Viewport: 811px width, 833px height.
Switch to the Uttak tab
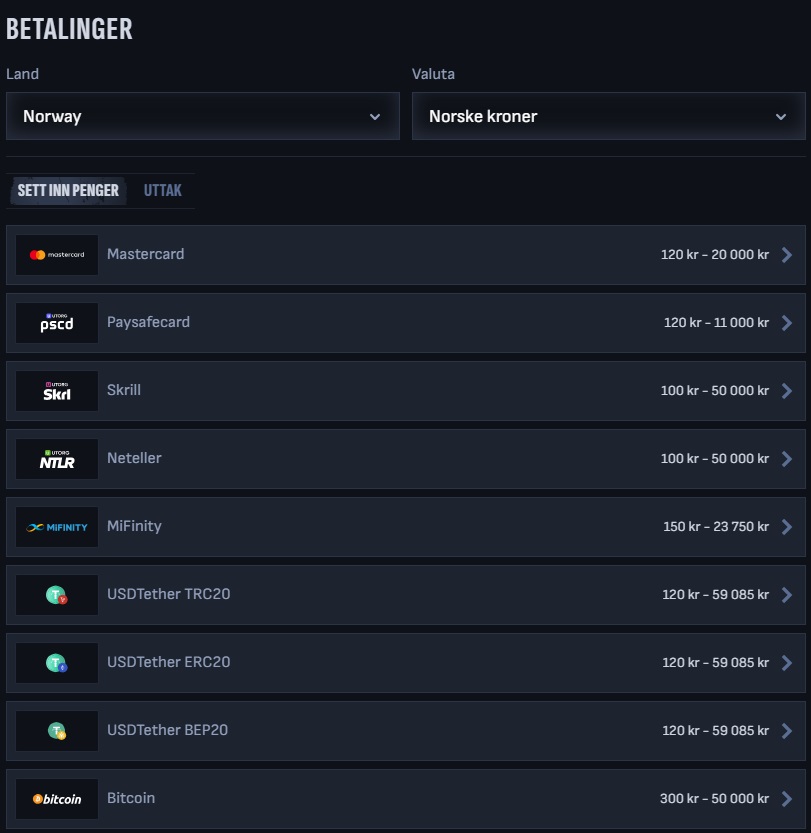[163, 190]
